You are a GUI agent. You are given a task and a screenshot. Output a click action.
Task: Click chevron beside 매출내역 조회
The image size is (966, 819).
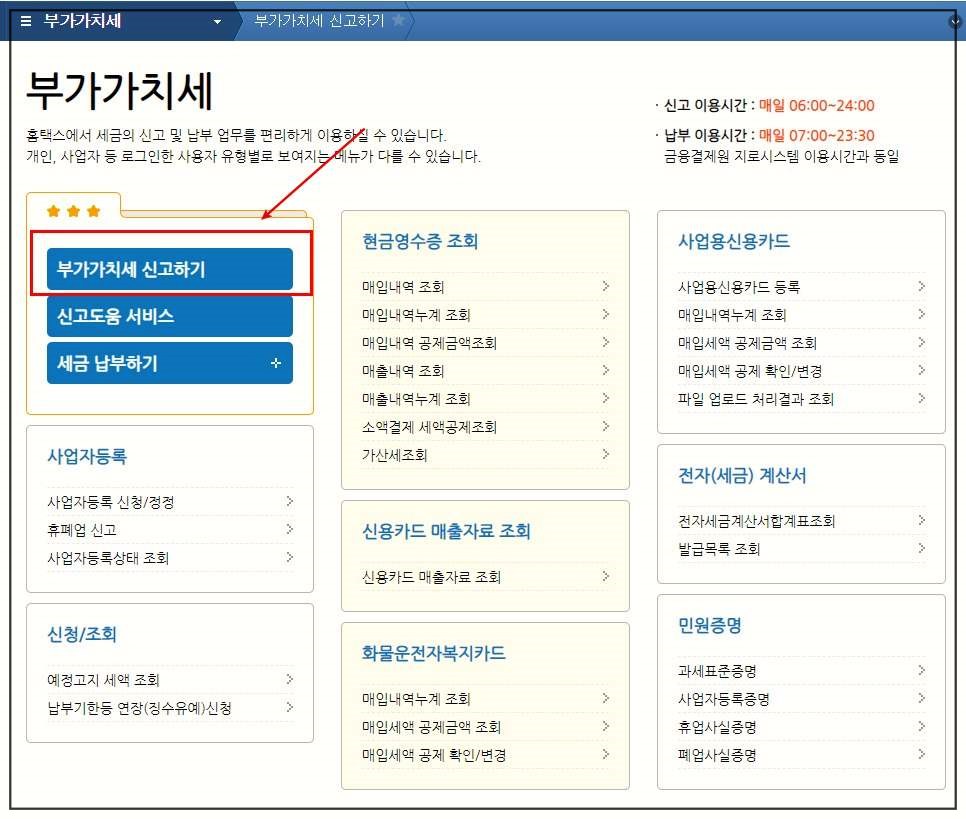606,370
